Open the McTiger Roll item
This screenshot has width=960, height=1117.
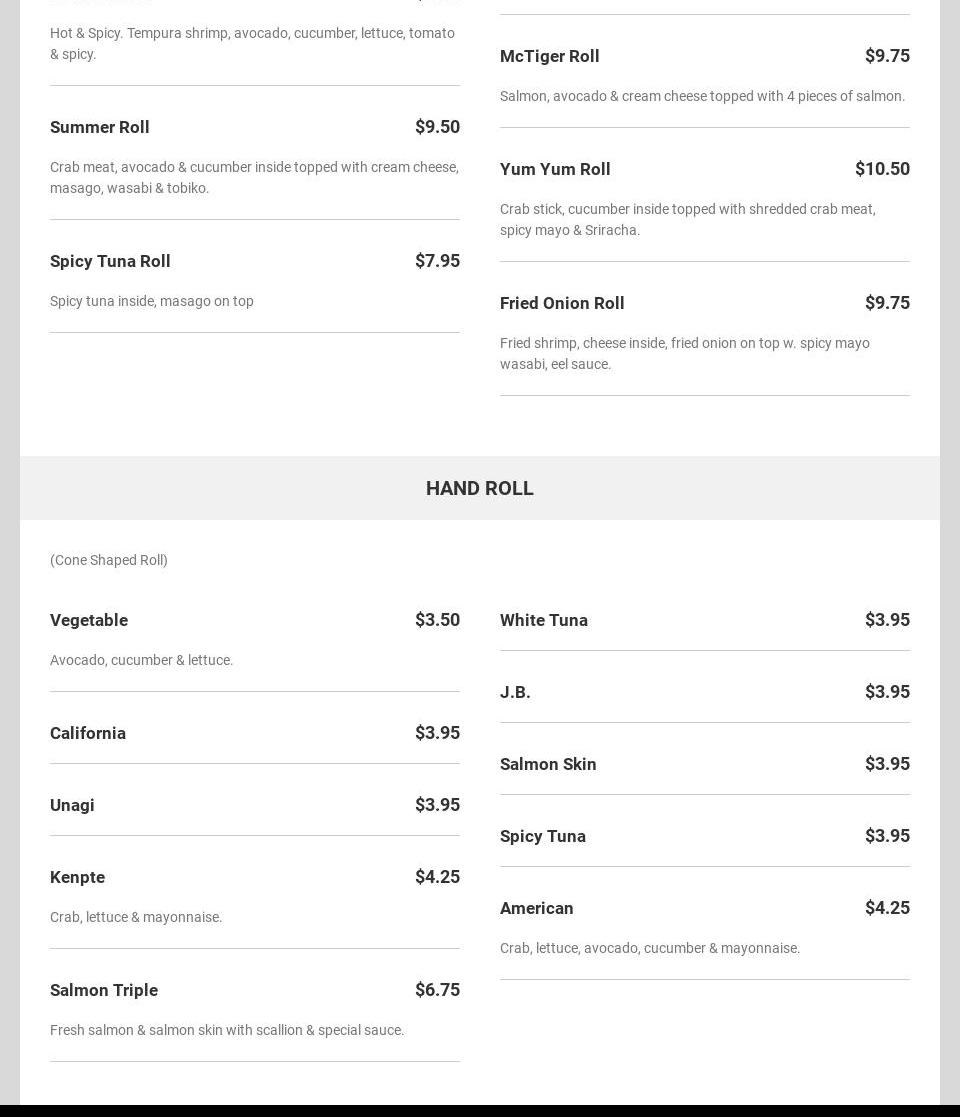tap(549, 56)
